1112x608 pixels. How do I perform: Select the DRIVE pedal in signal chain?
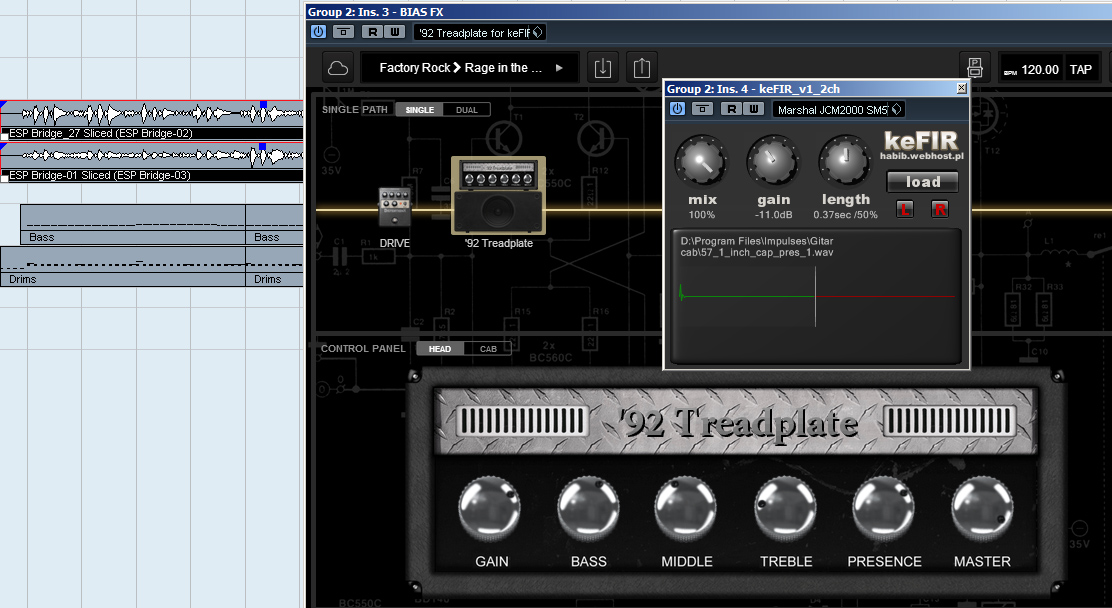tap(394, 207)
